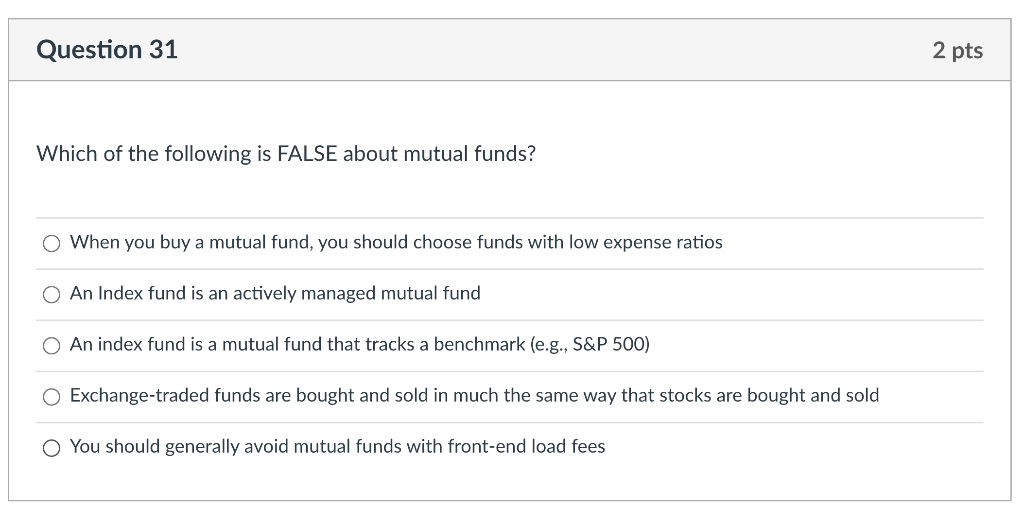Screen dimensions: 1024x509
Task: Click the 'Question 31' heading
Action: [107, 50]
